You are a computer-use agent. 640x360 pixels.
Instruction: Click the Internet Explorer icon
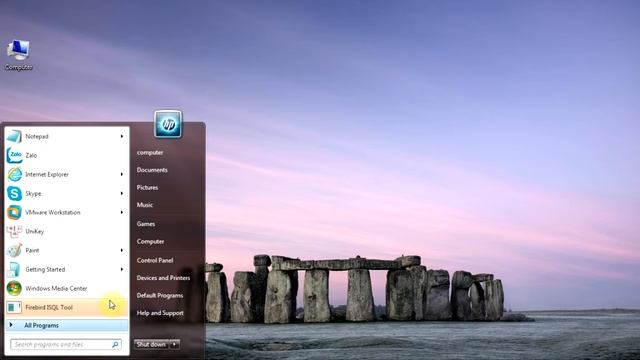click(x=14, y=174)
